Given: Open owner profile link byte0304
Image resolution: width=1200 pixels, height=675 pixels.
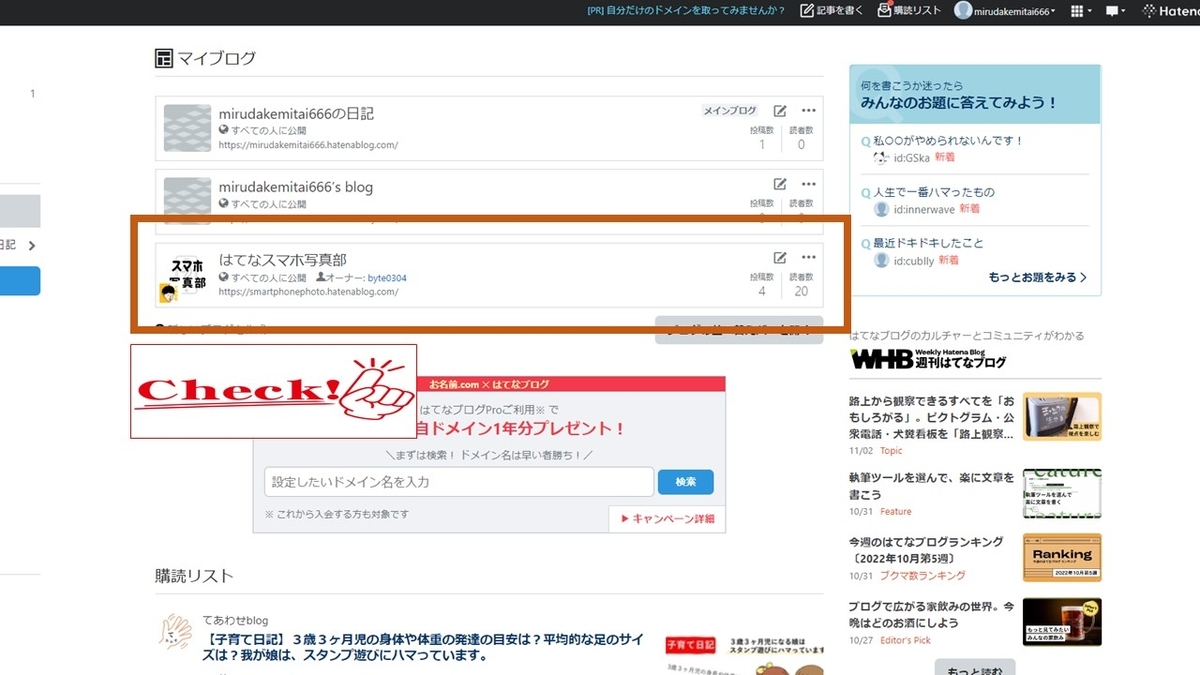Looking at the screenshot, I should (x=387, y=278).
